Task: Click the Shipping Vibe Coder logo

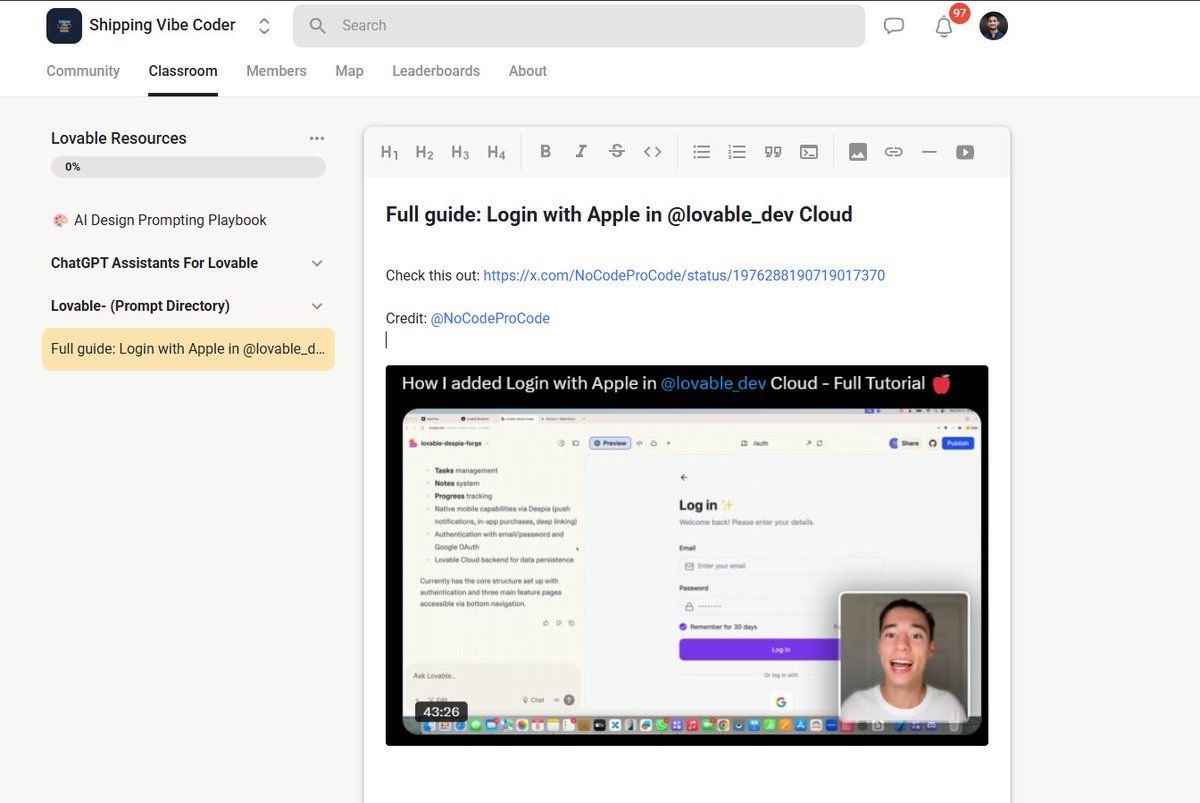Action: [64, 26]
